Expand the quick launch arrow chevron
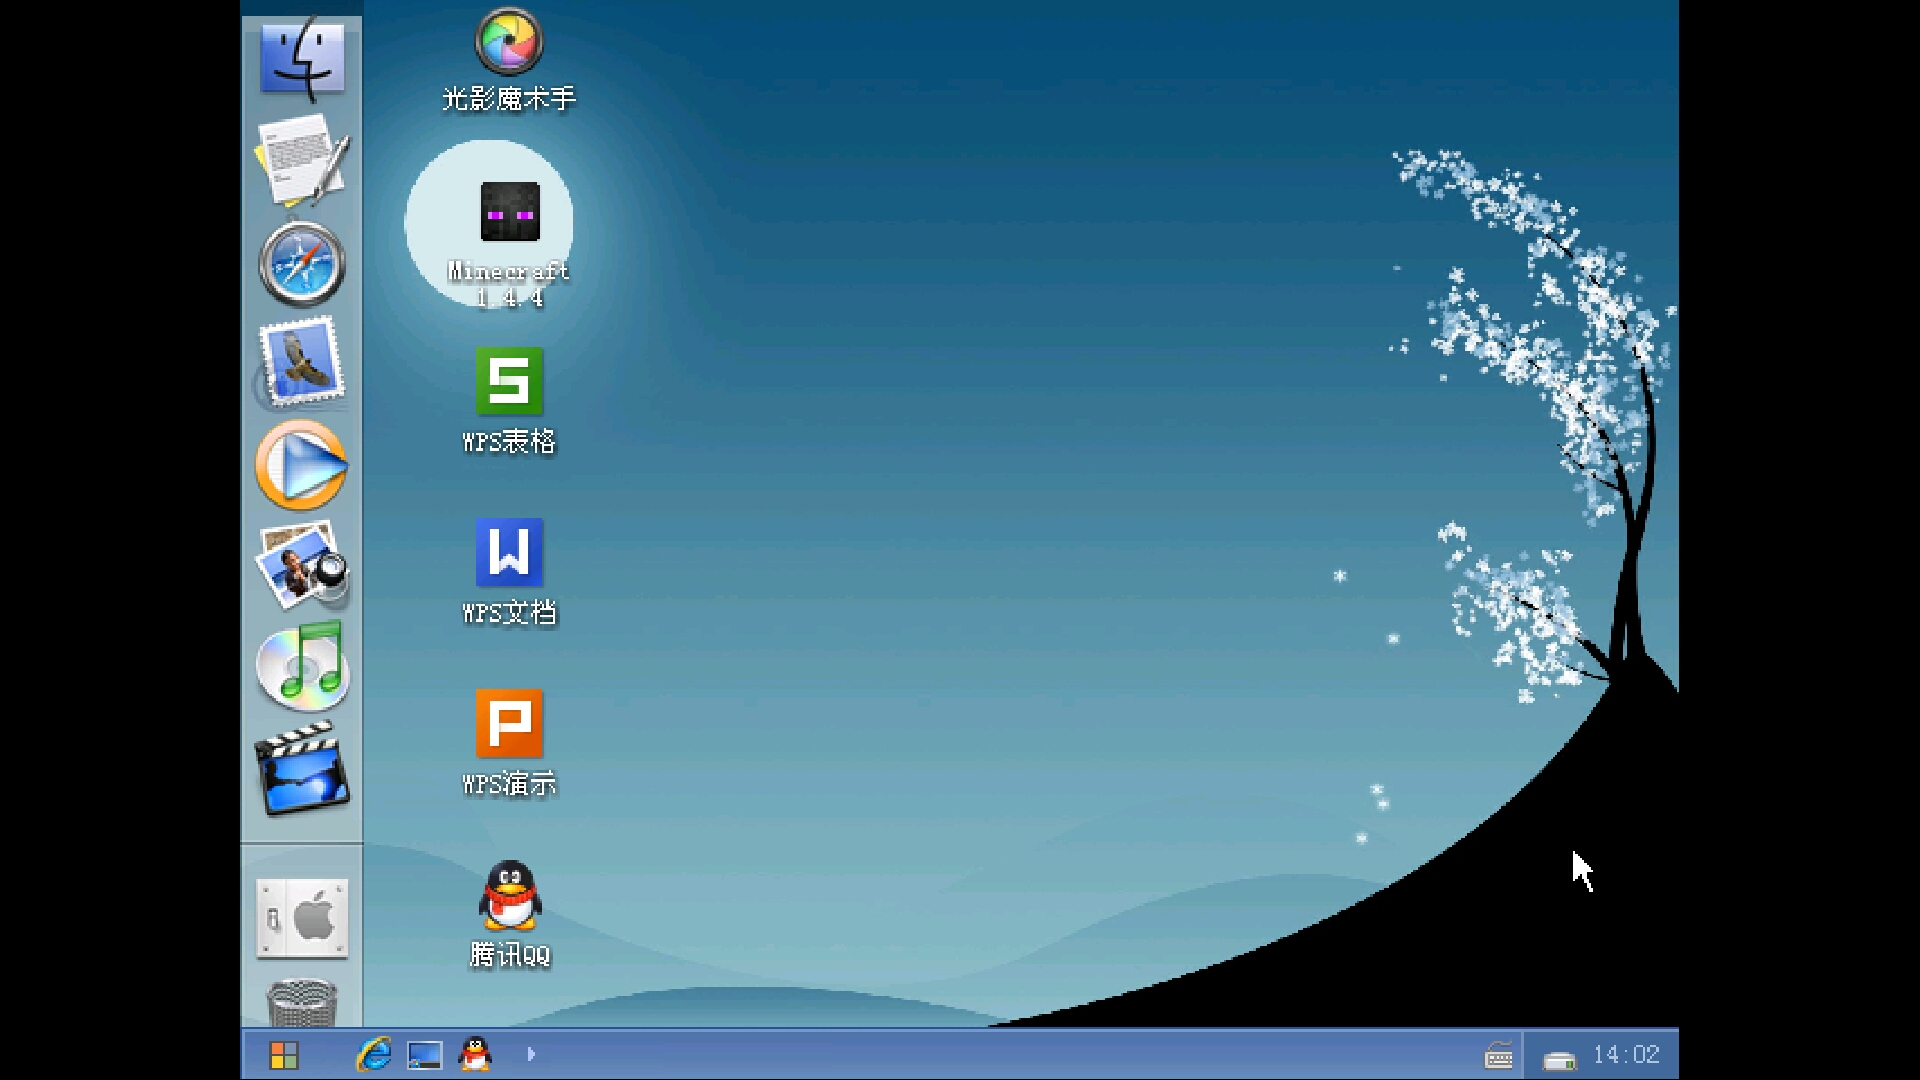Image resolution: width=1920 pixels, height=1080 pixels. (531, 1054)
